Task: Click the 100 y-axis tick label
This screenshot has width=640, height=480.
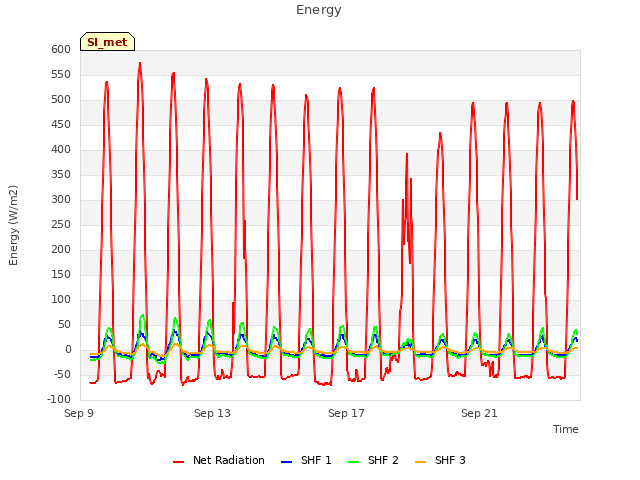Action: click(61, 300)
